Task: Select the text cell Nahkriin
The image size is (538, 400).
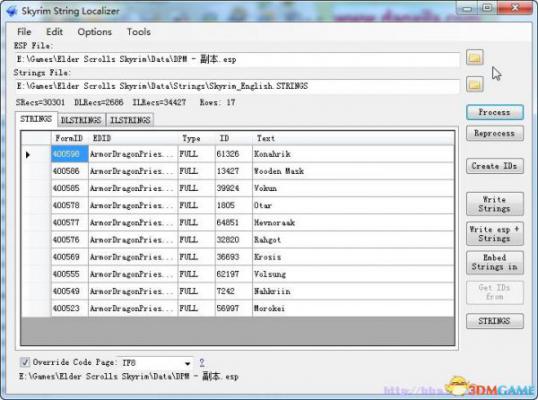Action: point(353,291)
